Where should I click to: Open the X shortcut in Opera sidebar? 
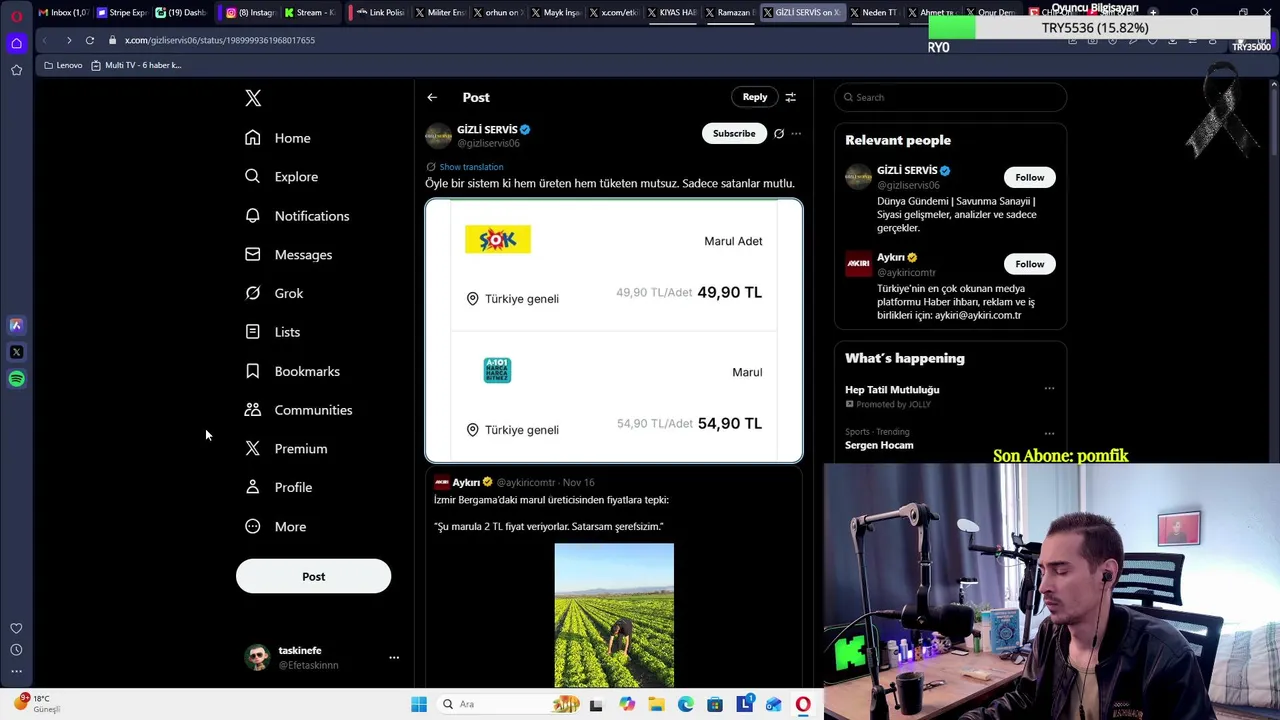[16, 352]
